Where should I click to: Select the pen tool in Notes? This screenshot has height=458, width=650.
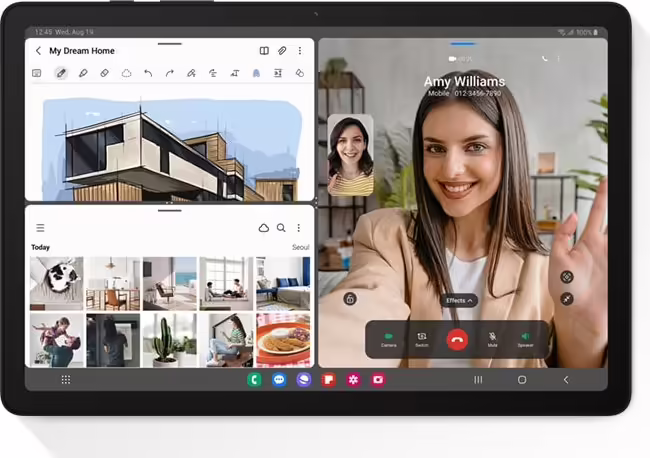(60, 73)
